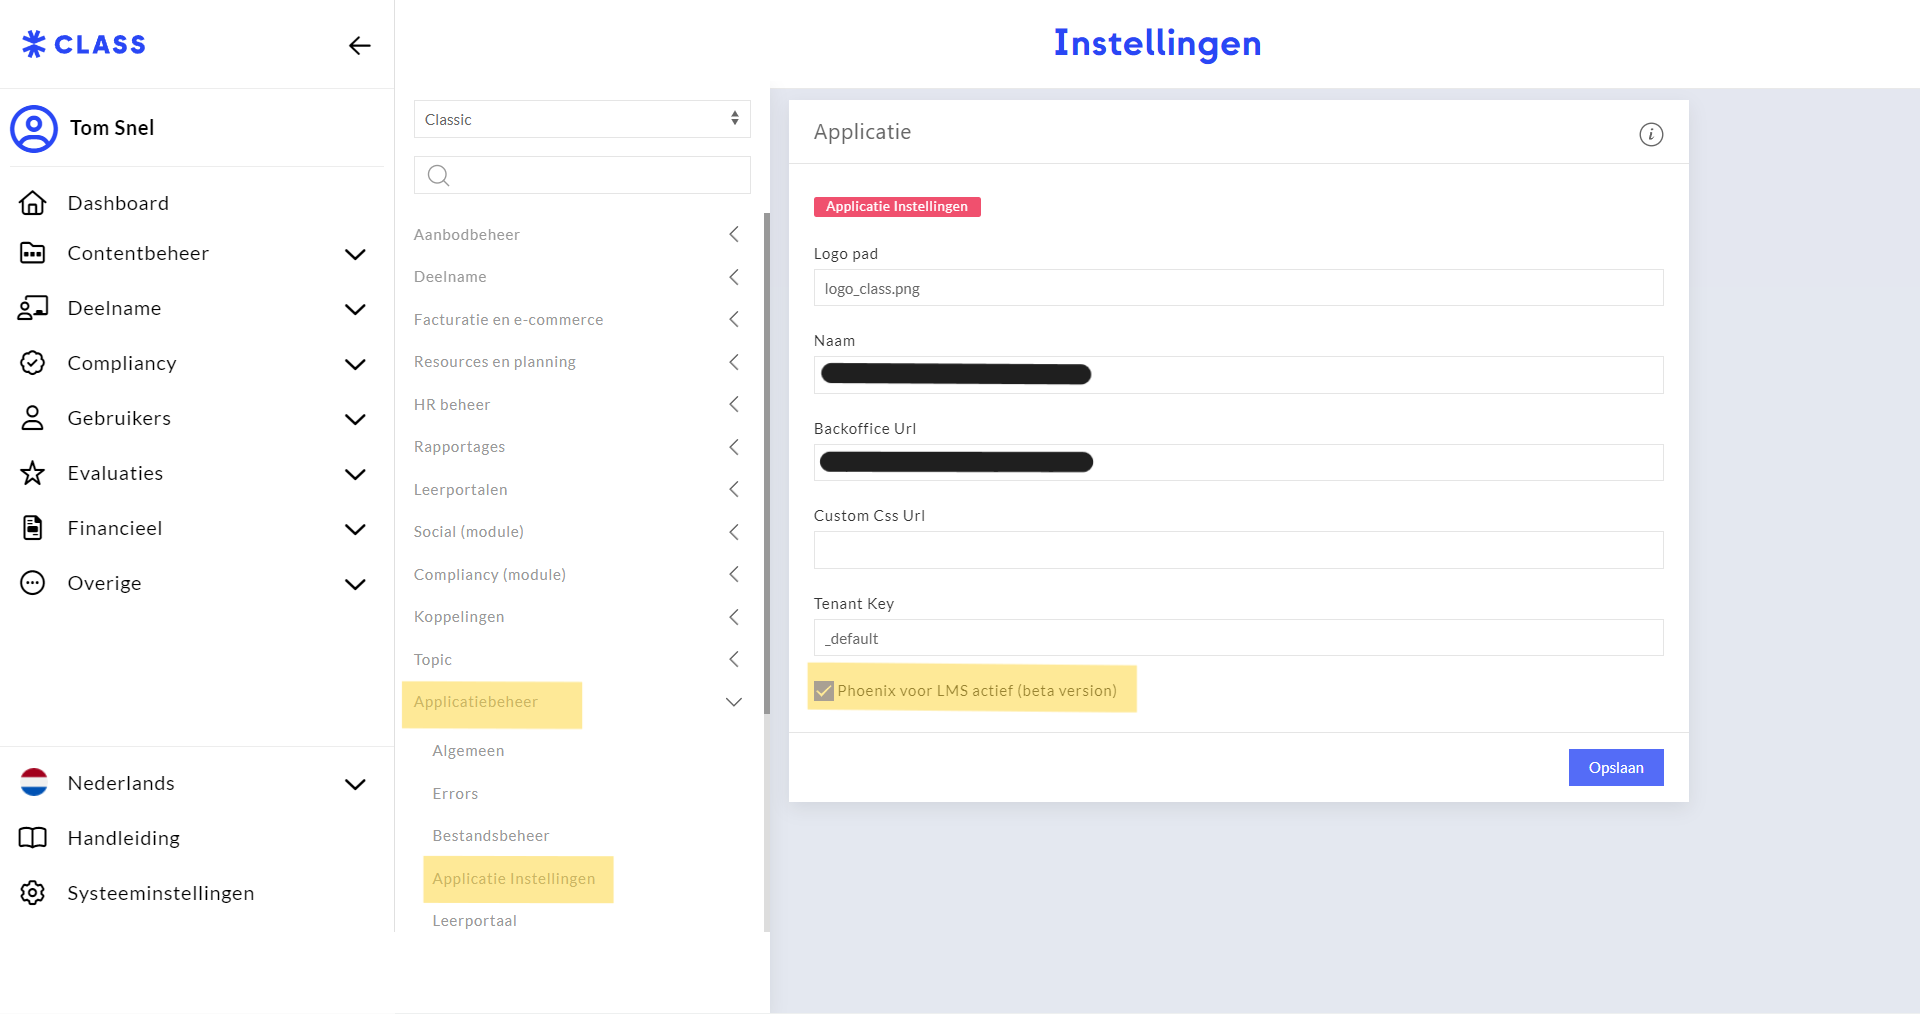Click the Financieel document icon
This screenshot has height=1014, width=1920.
33,528
